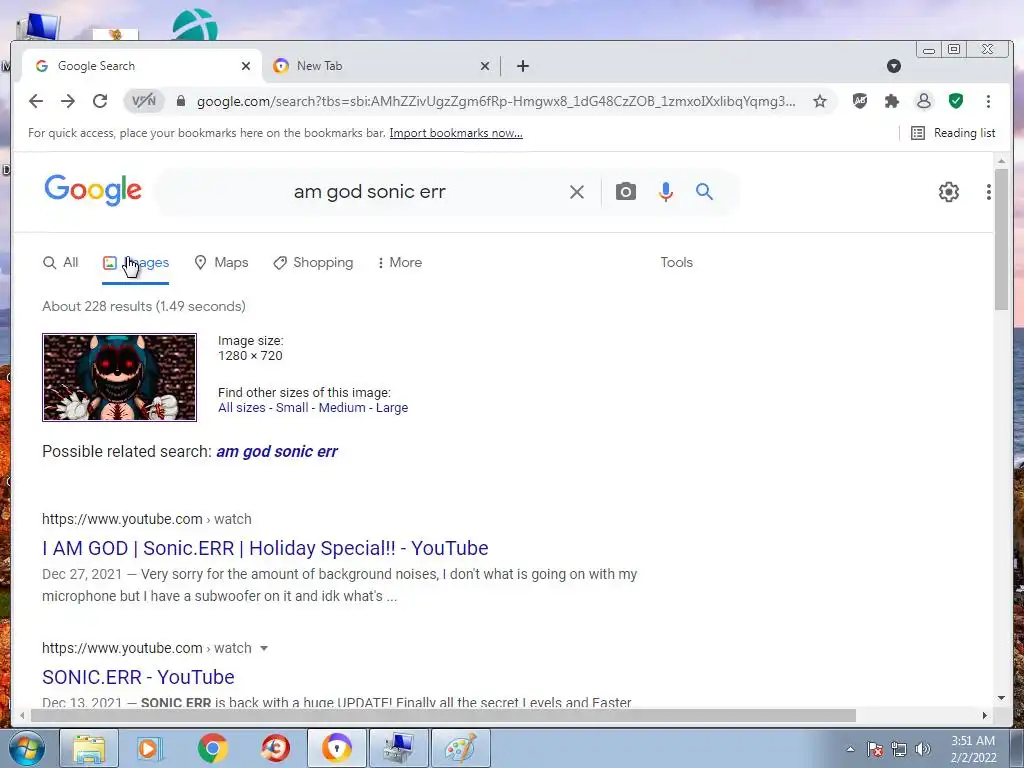Click the horizontal scrollbar thumb
The height and width of the screenshot is (768, 1024).
coord(443,716)
